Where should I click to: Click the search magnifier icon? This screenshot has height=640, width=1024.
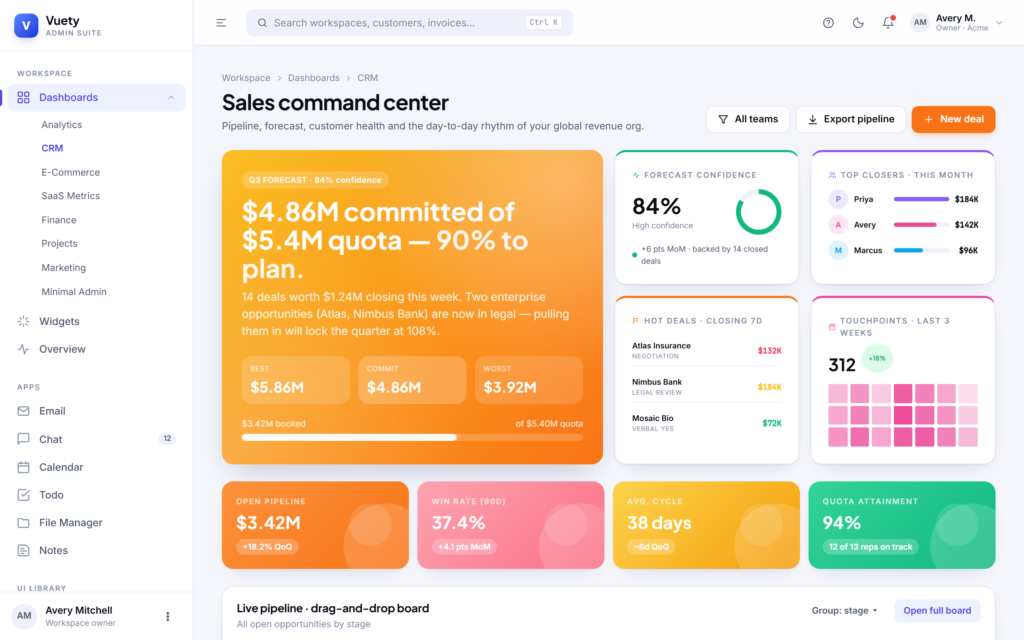262,23
